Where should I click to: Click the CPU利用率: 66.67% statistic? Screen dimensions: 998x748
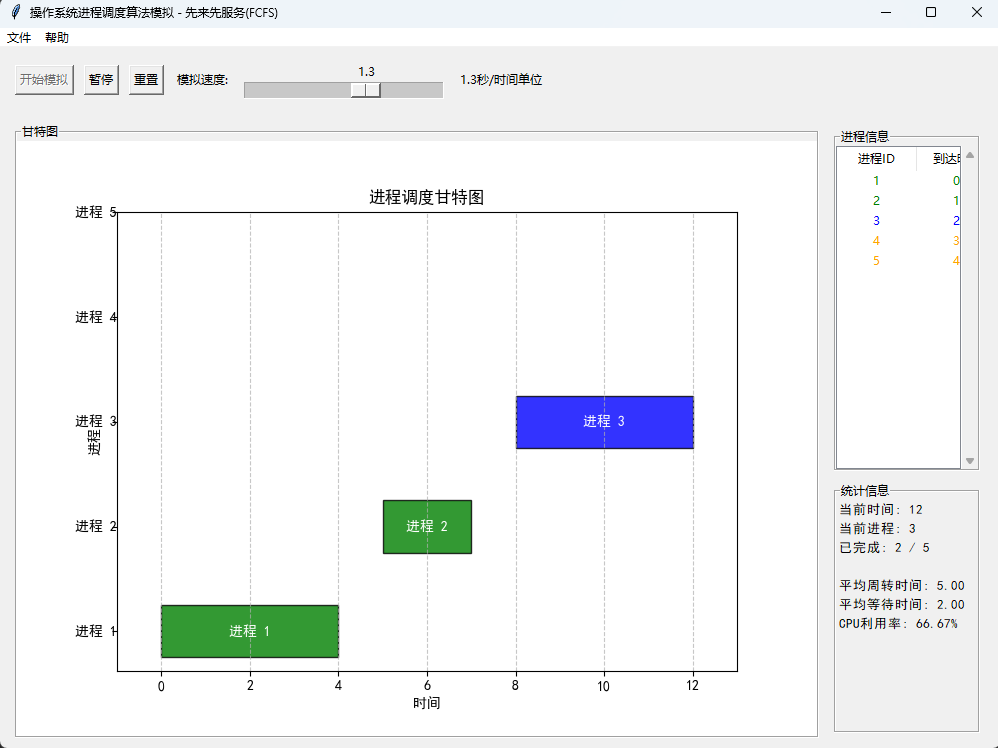(x=898, y=624)
